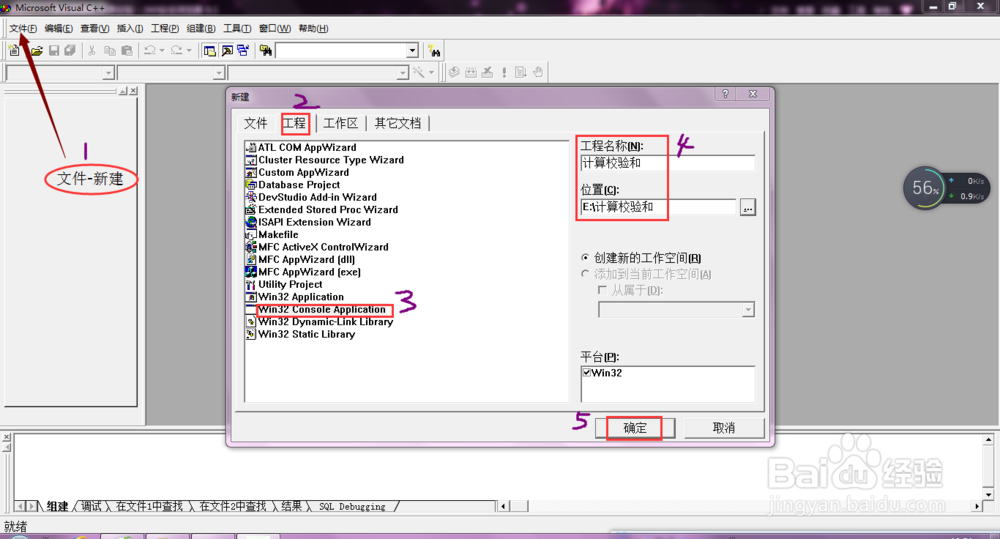Screen dimensions: 1000x539
Task: Close the workspace side panel
Action: (x=133, y=91)
